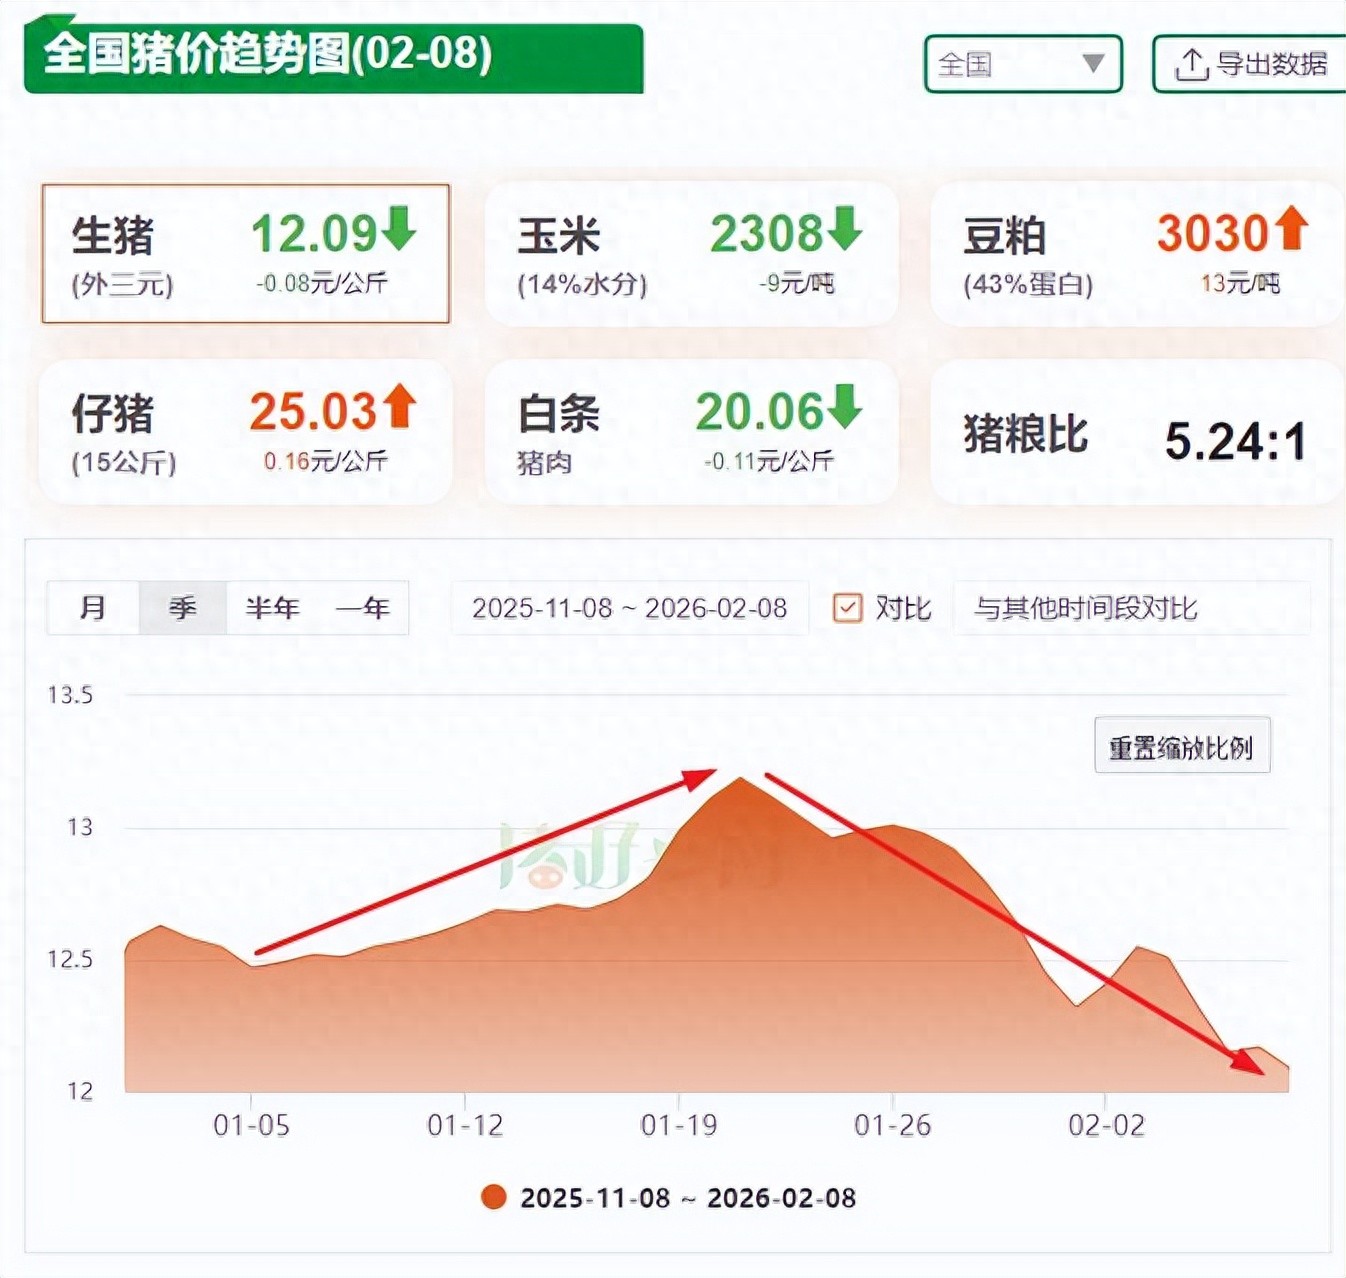Image resolution: width=1346 pixels, height=1278 pixels.
Task: Select the 生猪 (外三元) price card
Action: [245, 253]
